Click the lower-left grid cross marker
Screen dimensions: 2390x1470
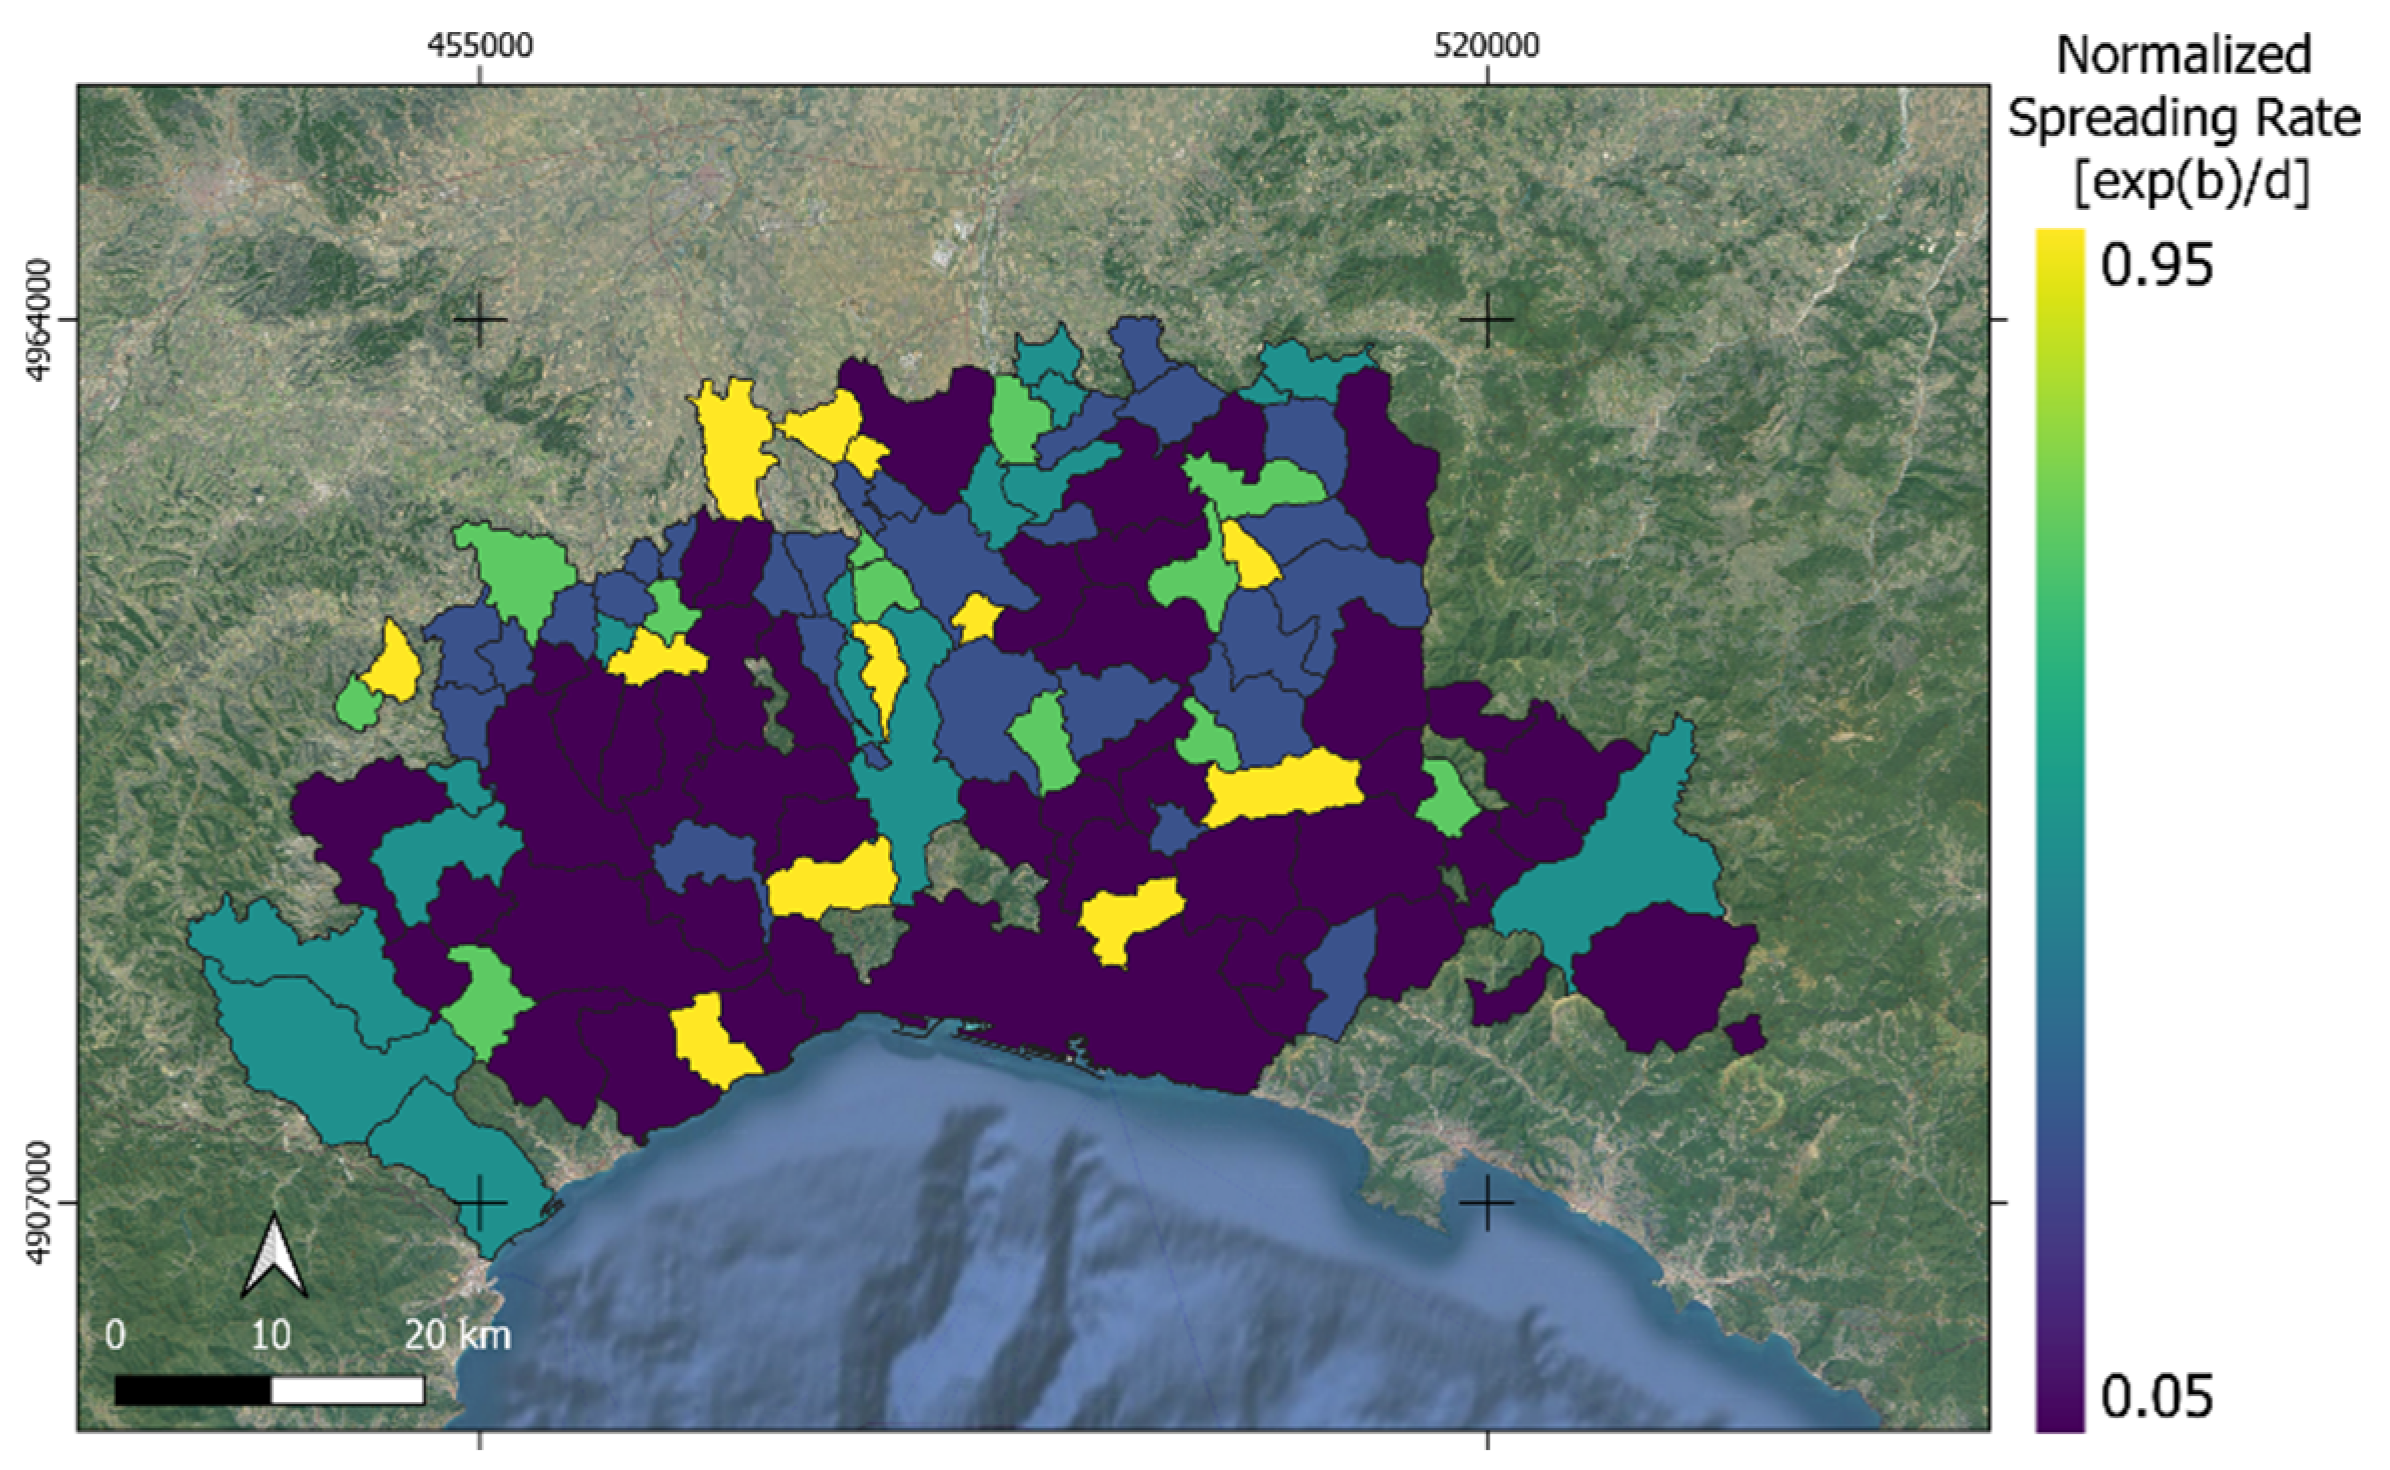(480, 1201)
